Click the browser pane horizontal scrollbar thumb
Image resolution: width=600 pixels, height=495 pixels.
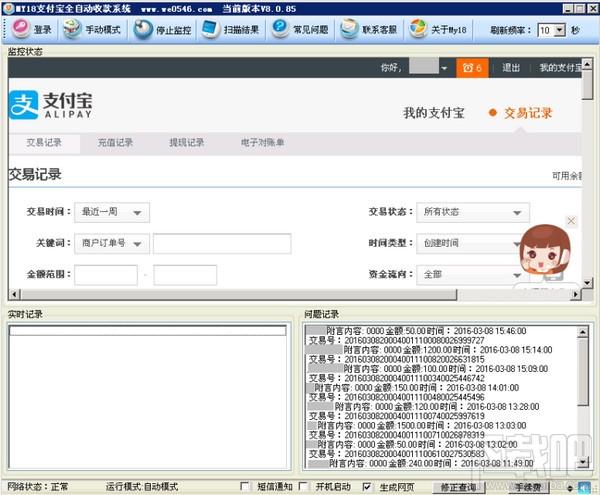(239, 294)
